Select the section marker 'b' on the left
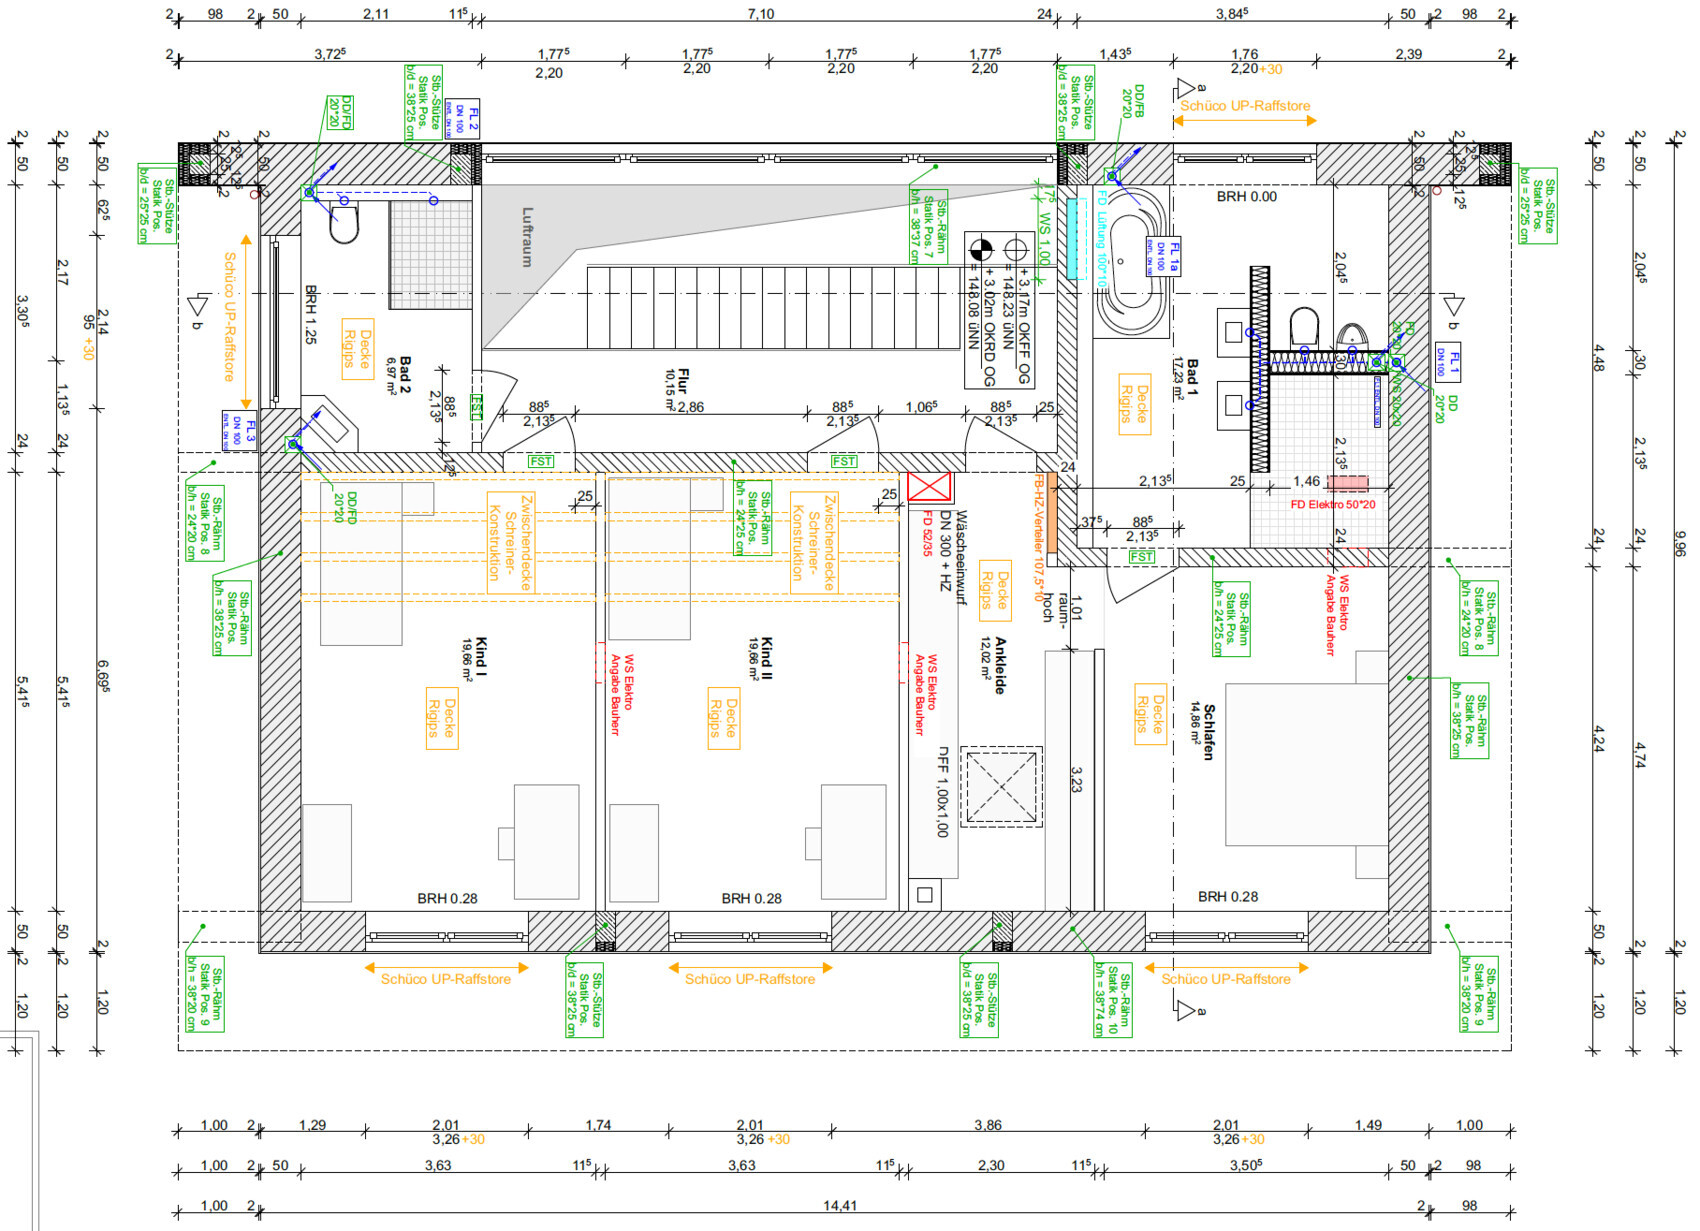 coord(198,304)
